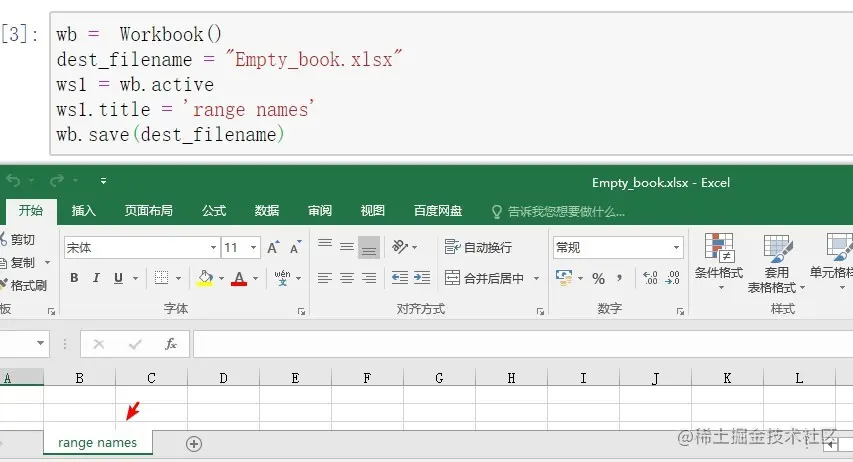
Task: Open the 数据 ribbon tab
Action: (x=267, y=211)
